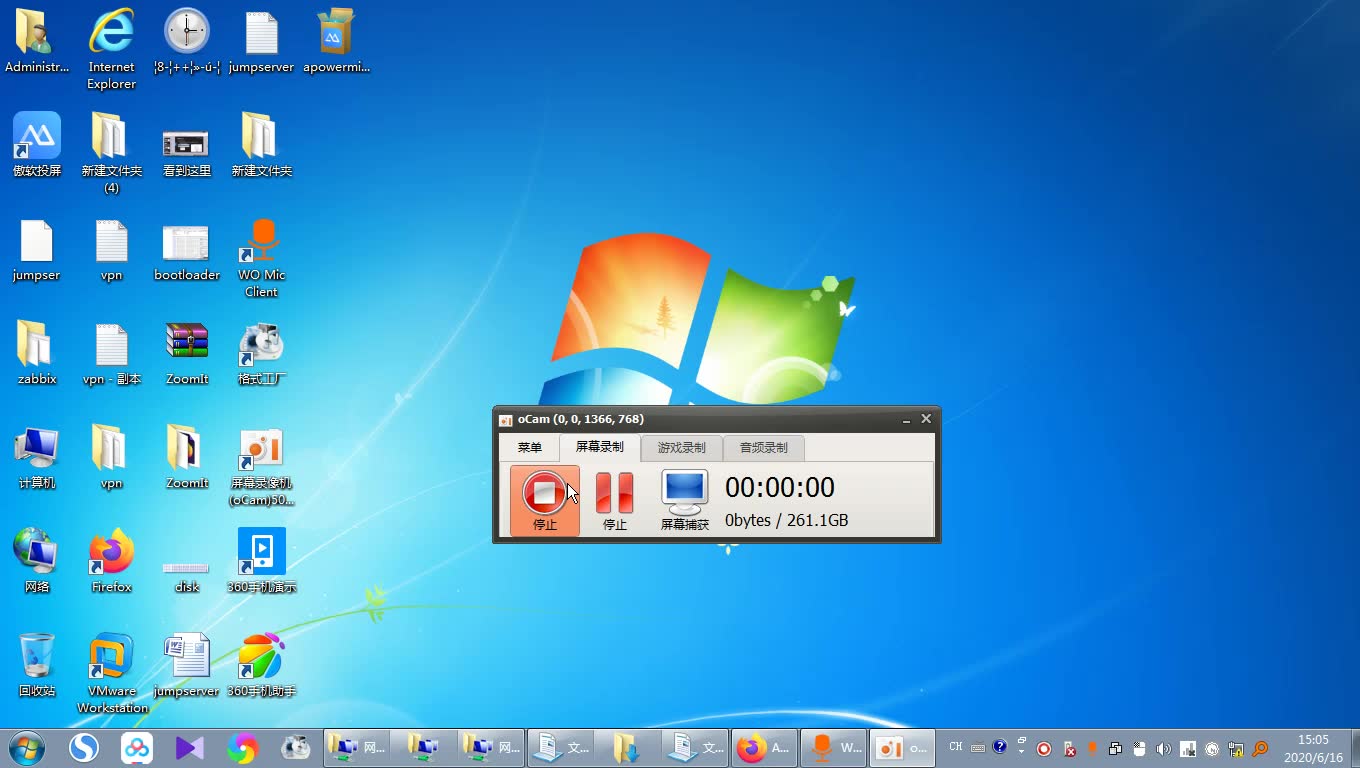The image size is (1360, 768).
Task: Select the 回收站 recycle bin
Action: tap(37, 666)
